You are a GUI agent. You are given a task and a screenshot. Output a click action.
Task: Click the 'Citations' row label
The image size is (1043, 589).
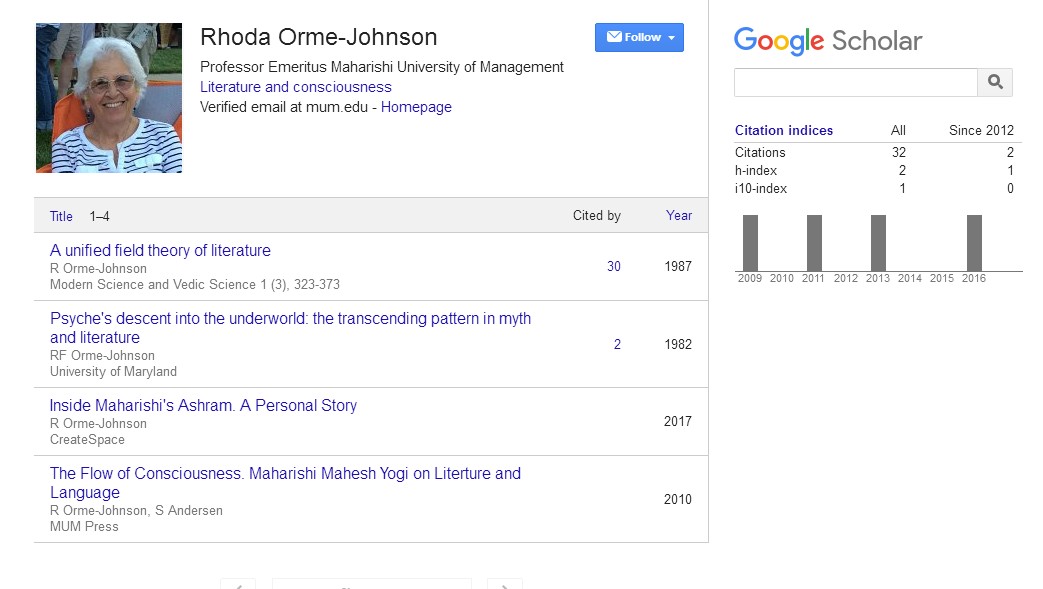coord(760,152)
